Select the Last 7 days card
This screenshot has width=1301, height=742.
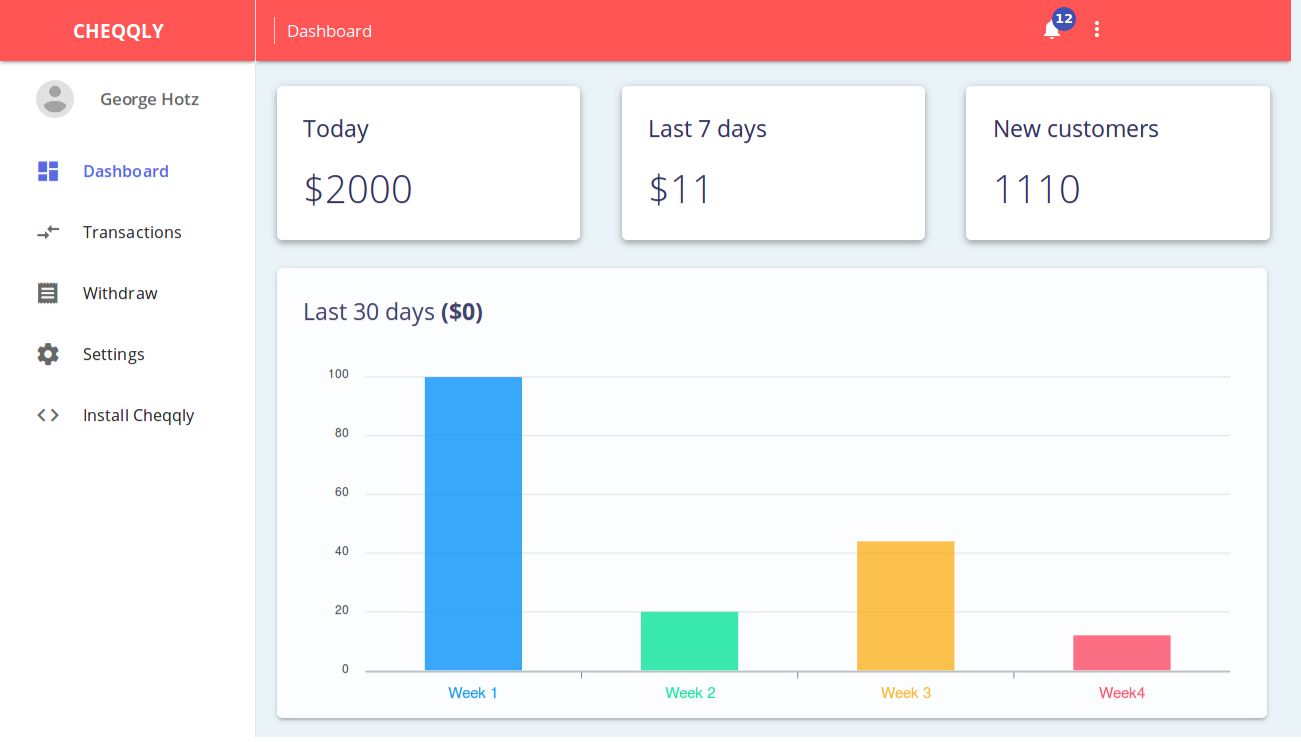[773, 163]
